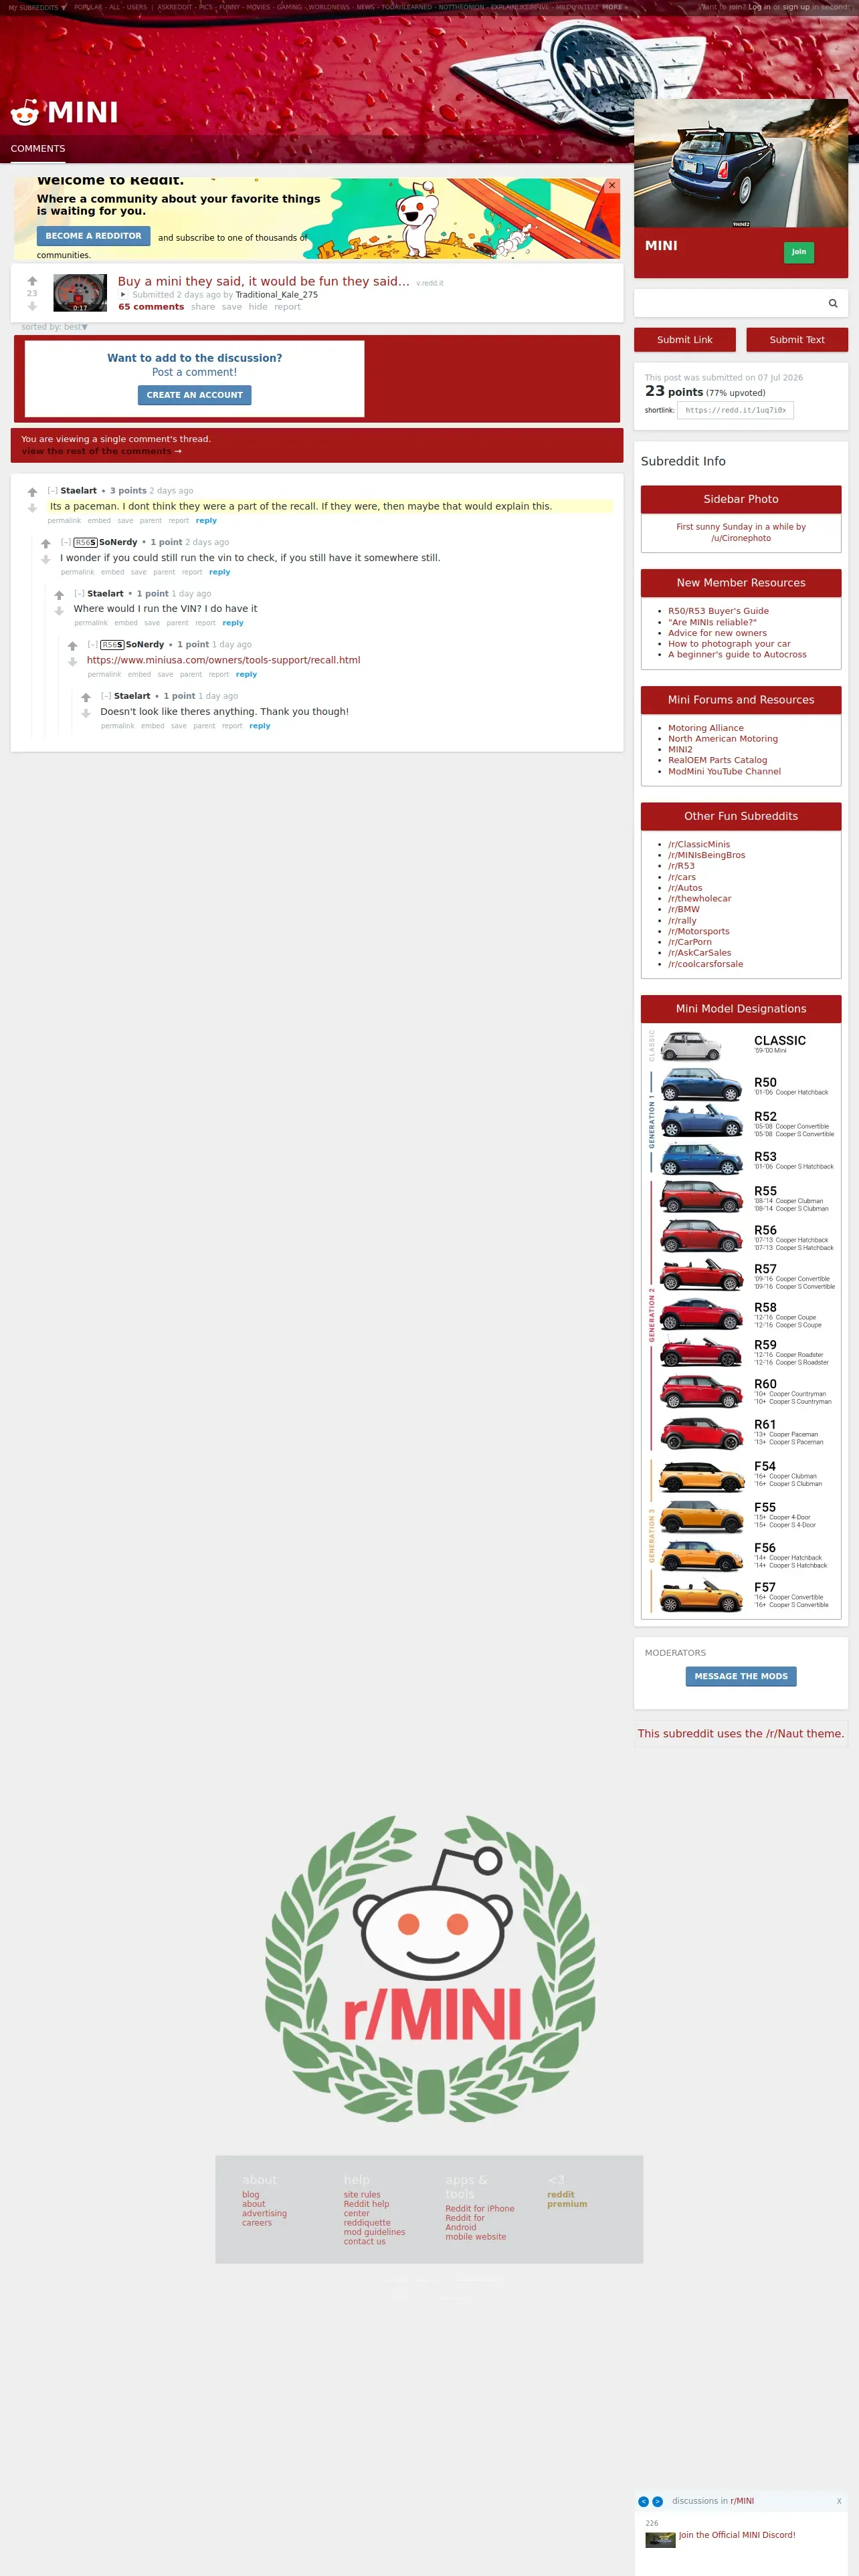859x2576 pixels.
Task: Open the RealOEM Parts Catalog link
Action: pos(718,760)
